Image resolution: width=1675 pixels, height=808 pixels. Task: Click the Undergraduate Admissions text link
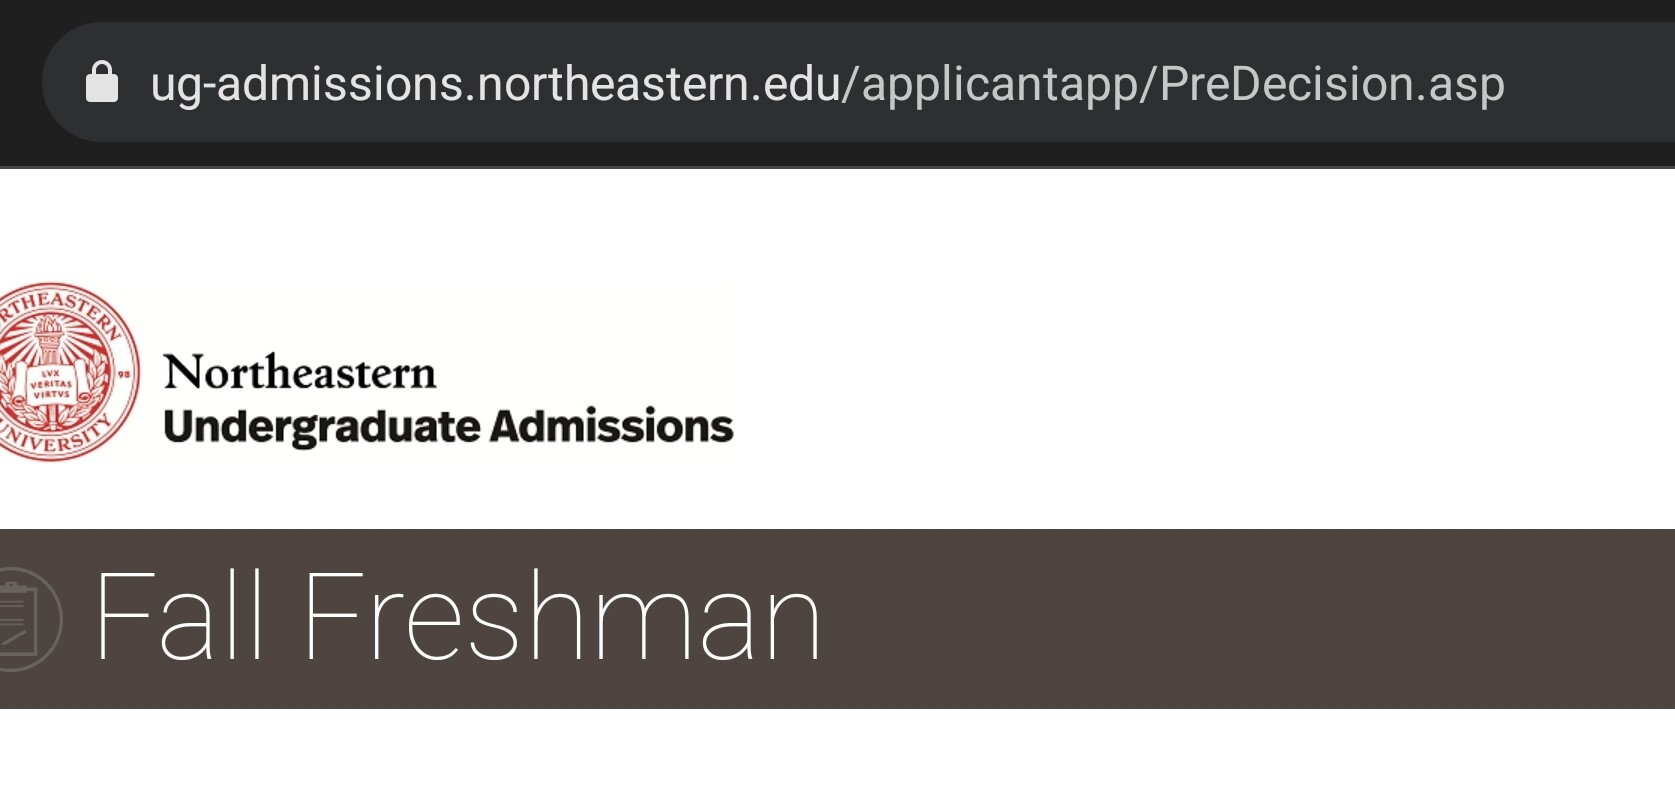448,426
